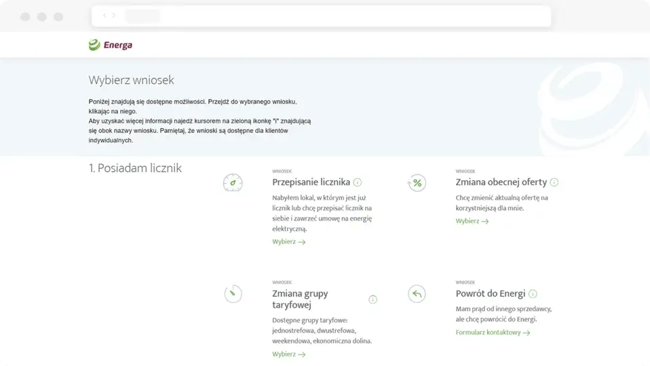650x366 pixels.
Task: Click the info icon next to Przepisanie licznika
Action: pyautogui.click(x=357, y=182)
